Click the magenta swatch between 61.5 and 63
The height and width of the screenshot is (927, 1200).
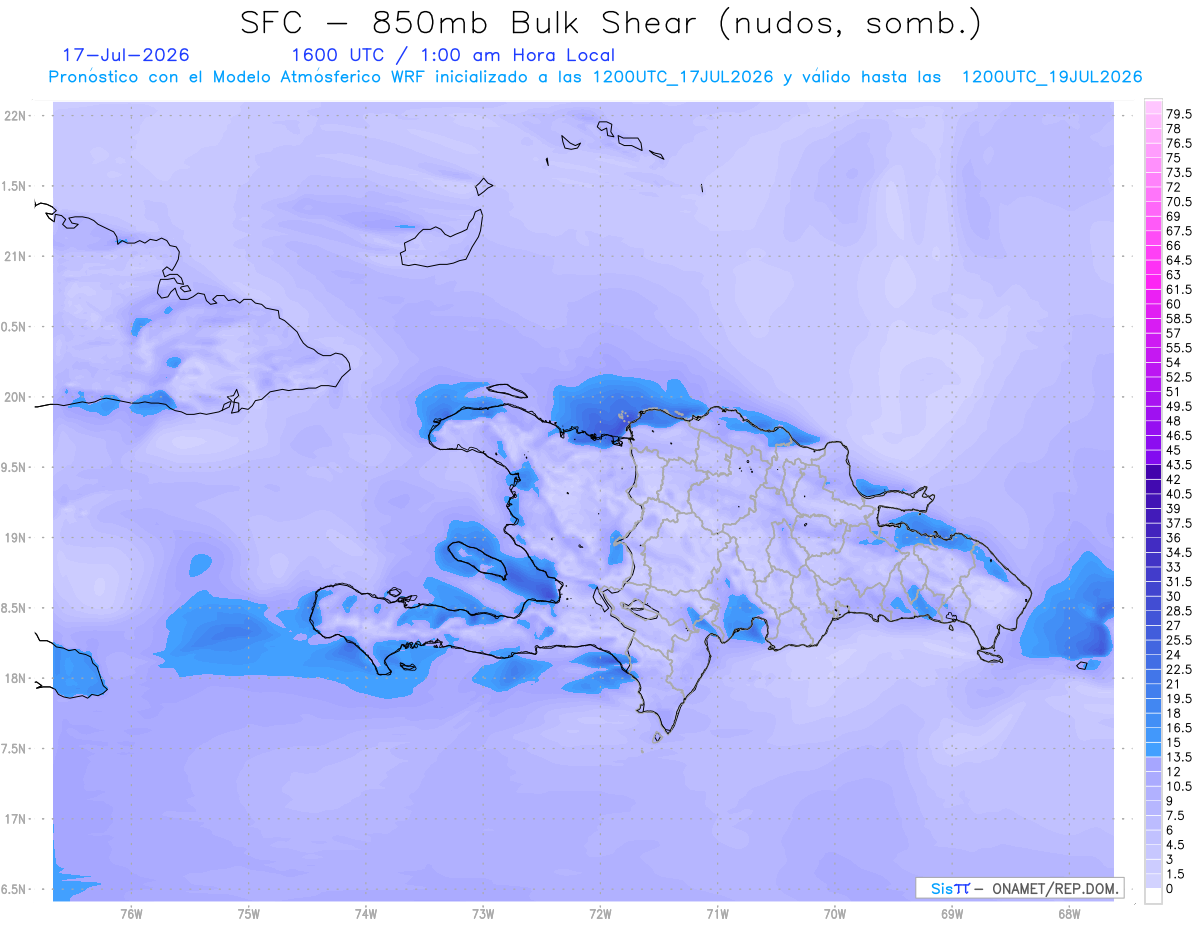[x=1153, y=282]
